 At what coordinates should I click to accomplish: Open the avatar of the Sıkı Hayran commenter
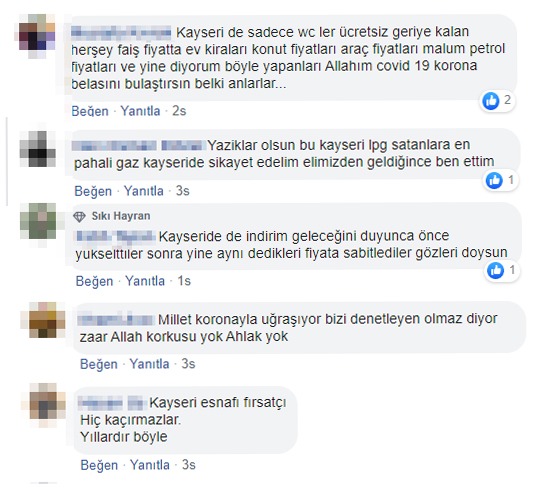(38, 221)
